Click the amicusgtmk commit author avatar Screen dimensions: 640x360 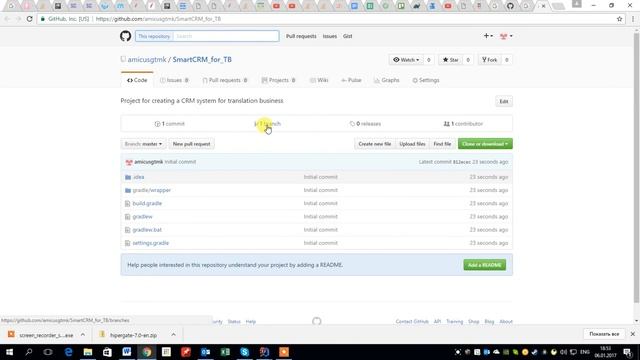pyautogui.click(x=129, y=162)
